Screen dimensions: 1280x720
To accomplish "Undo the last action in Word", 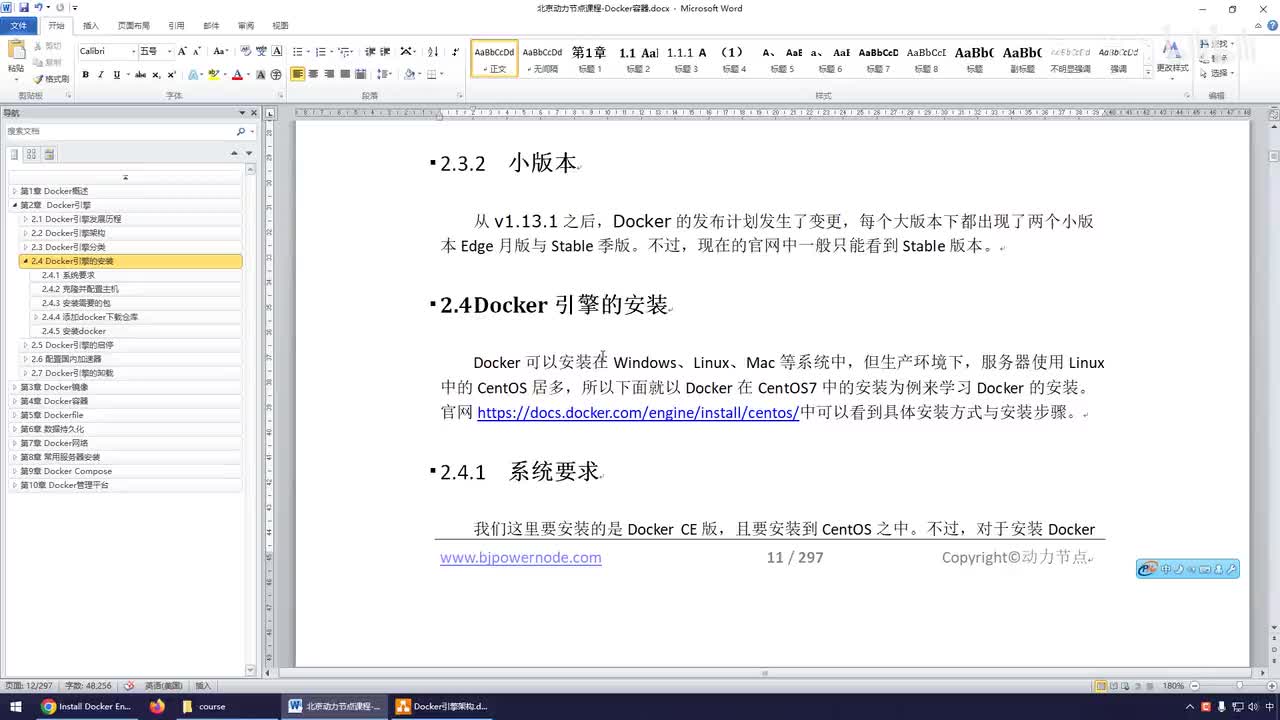I will (39, 8).
